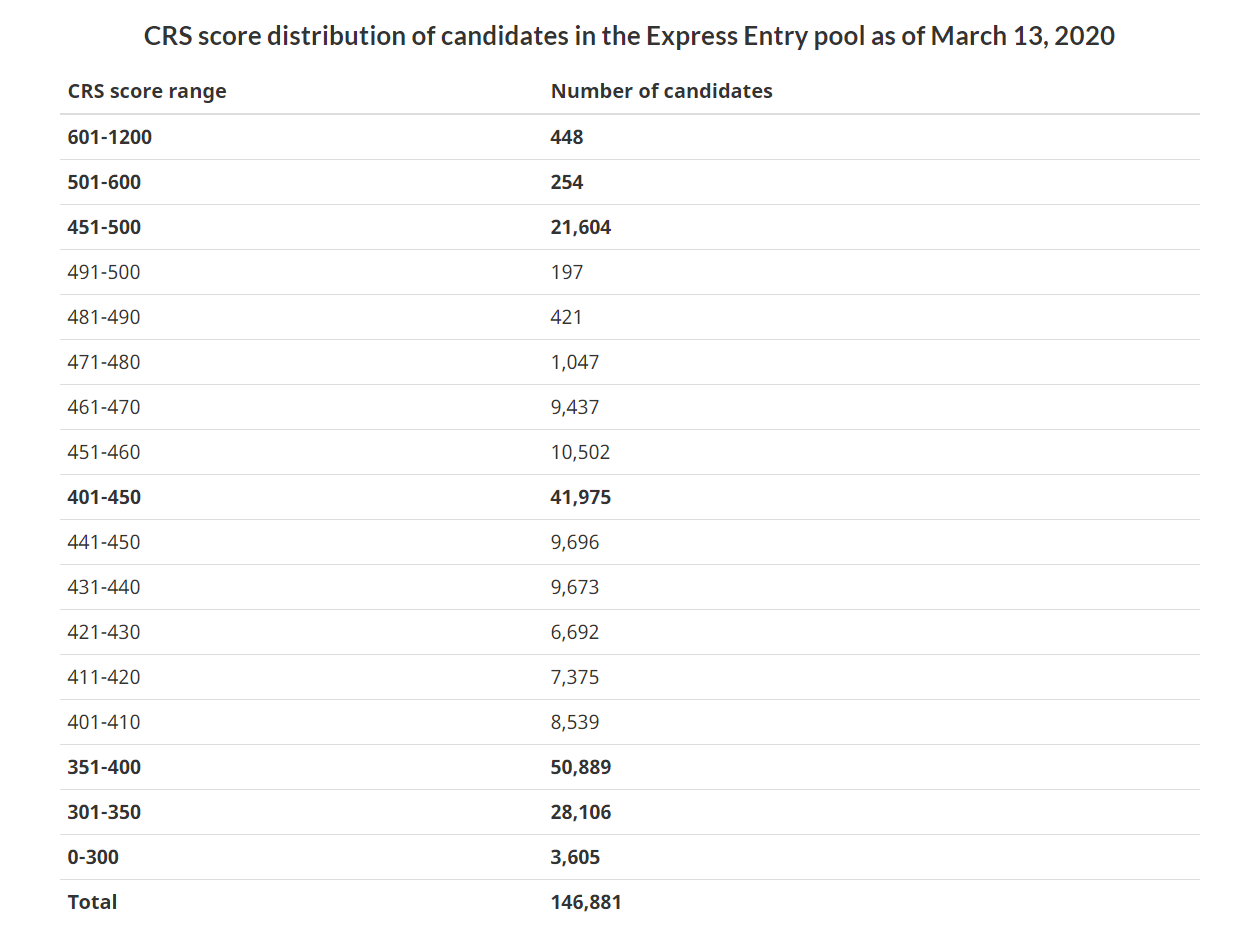Click candidate count 421 for 481-490
The height and width of the screenshot is (930, 1258).
click(566, 317)
